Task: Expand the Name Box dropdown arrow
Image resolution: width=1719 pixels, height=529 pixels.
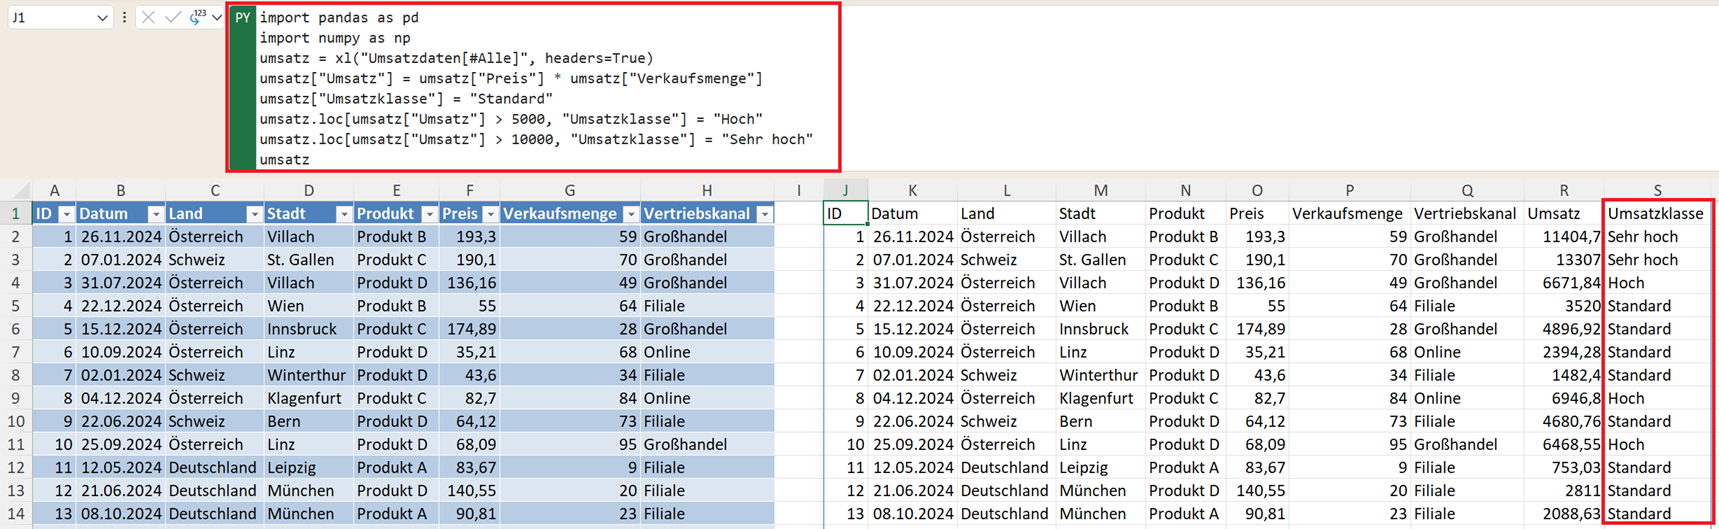Action: coord(102,18)
